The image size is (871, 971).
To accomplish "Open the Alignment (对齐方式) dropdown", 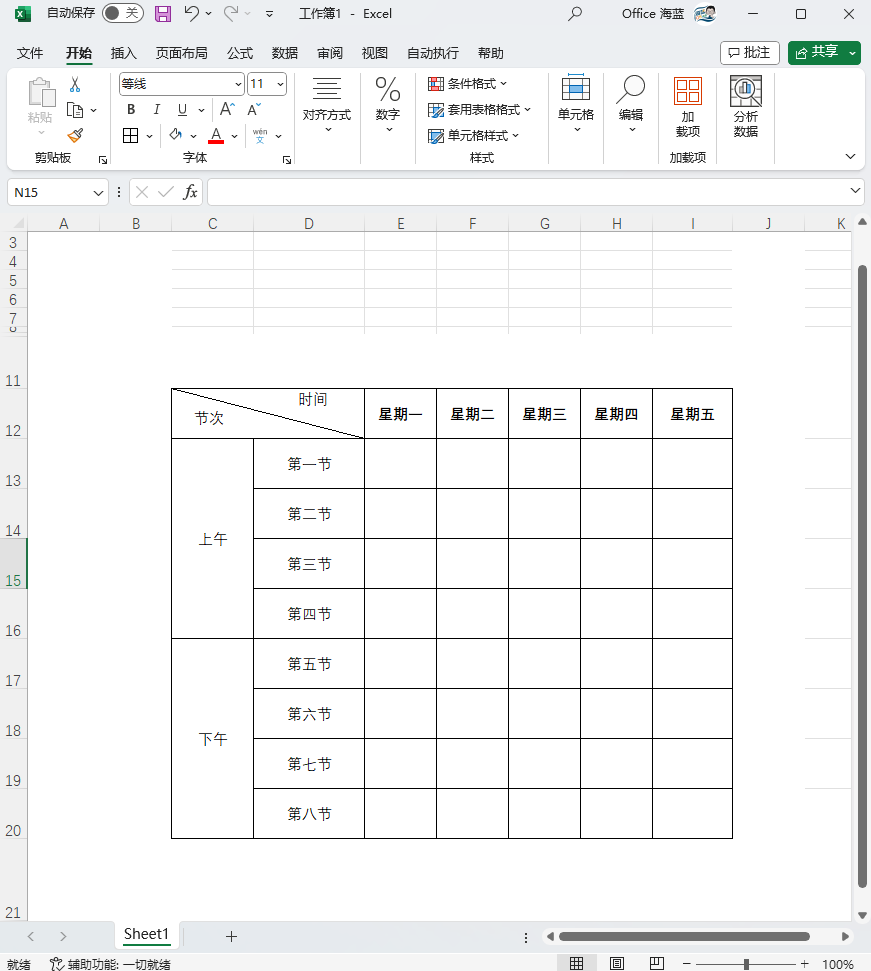I will [x=327, y=105].
